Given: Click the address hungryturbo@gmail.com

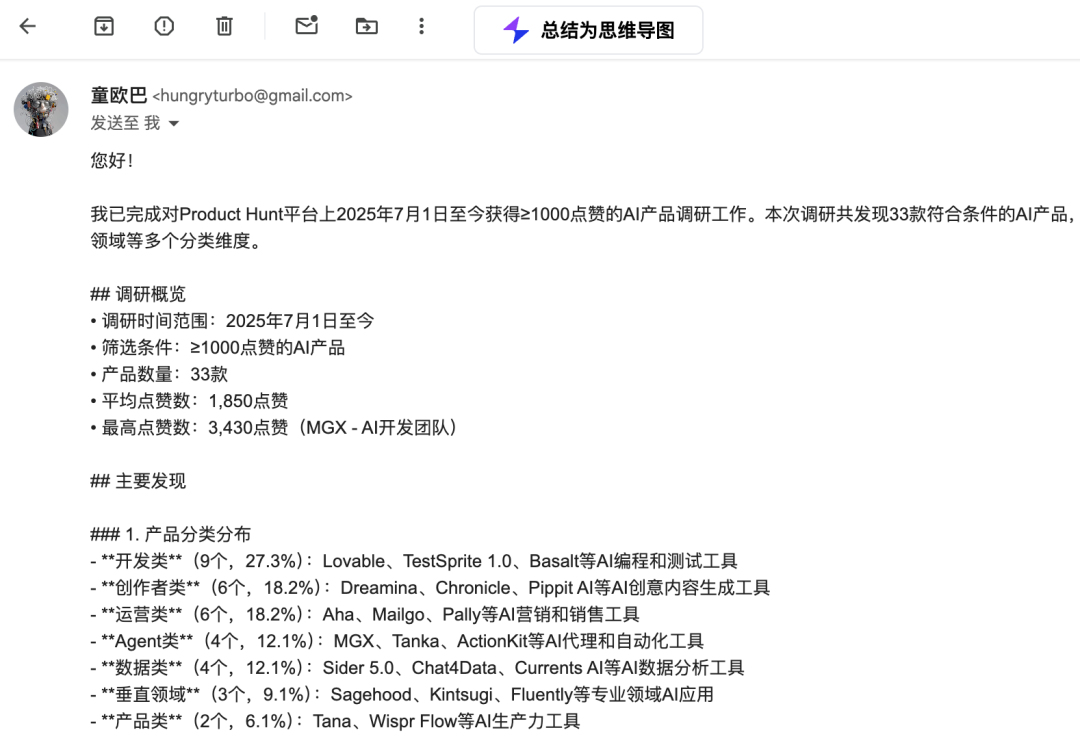Looking at the screenshot, I should point(252,96).
